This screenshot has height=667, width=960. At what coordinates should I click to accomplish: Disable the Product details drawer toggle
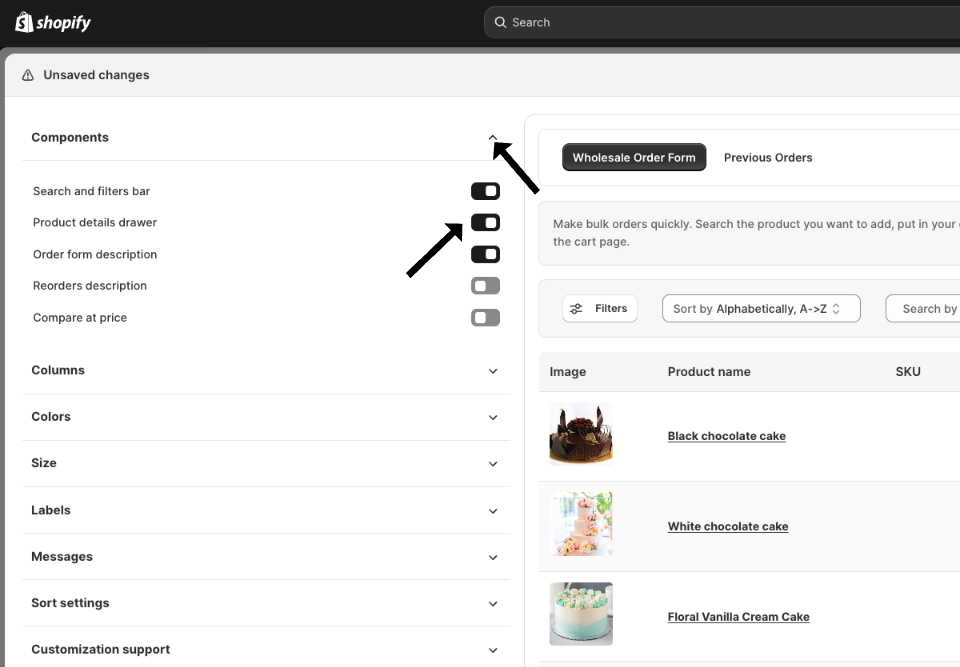(485, 223)
